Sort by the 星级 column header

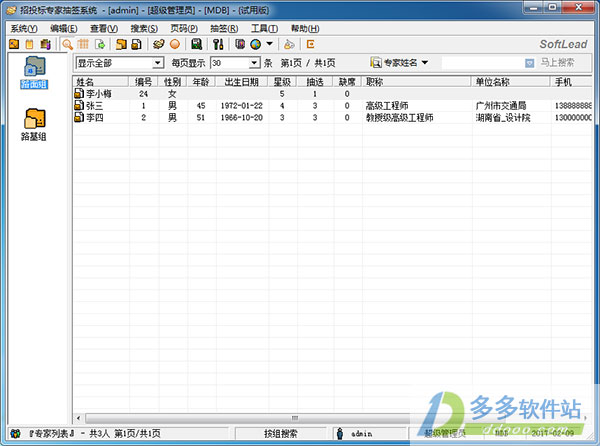pyautogui.click(x=282, y=81)
